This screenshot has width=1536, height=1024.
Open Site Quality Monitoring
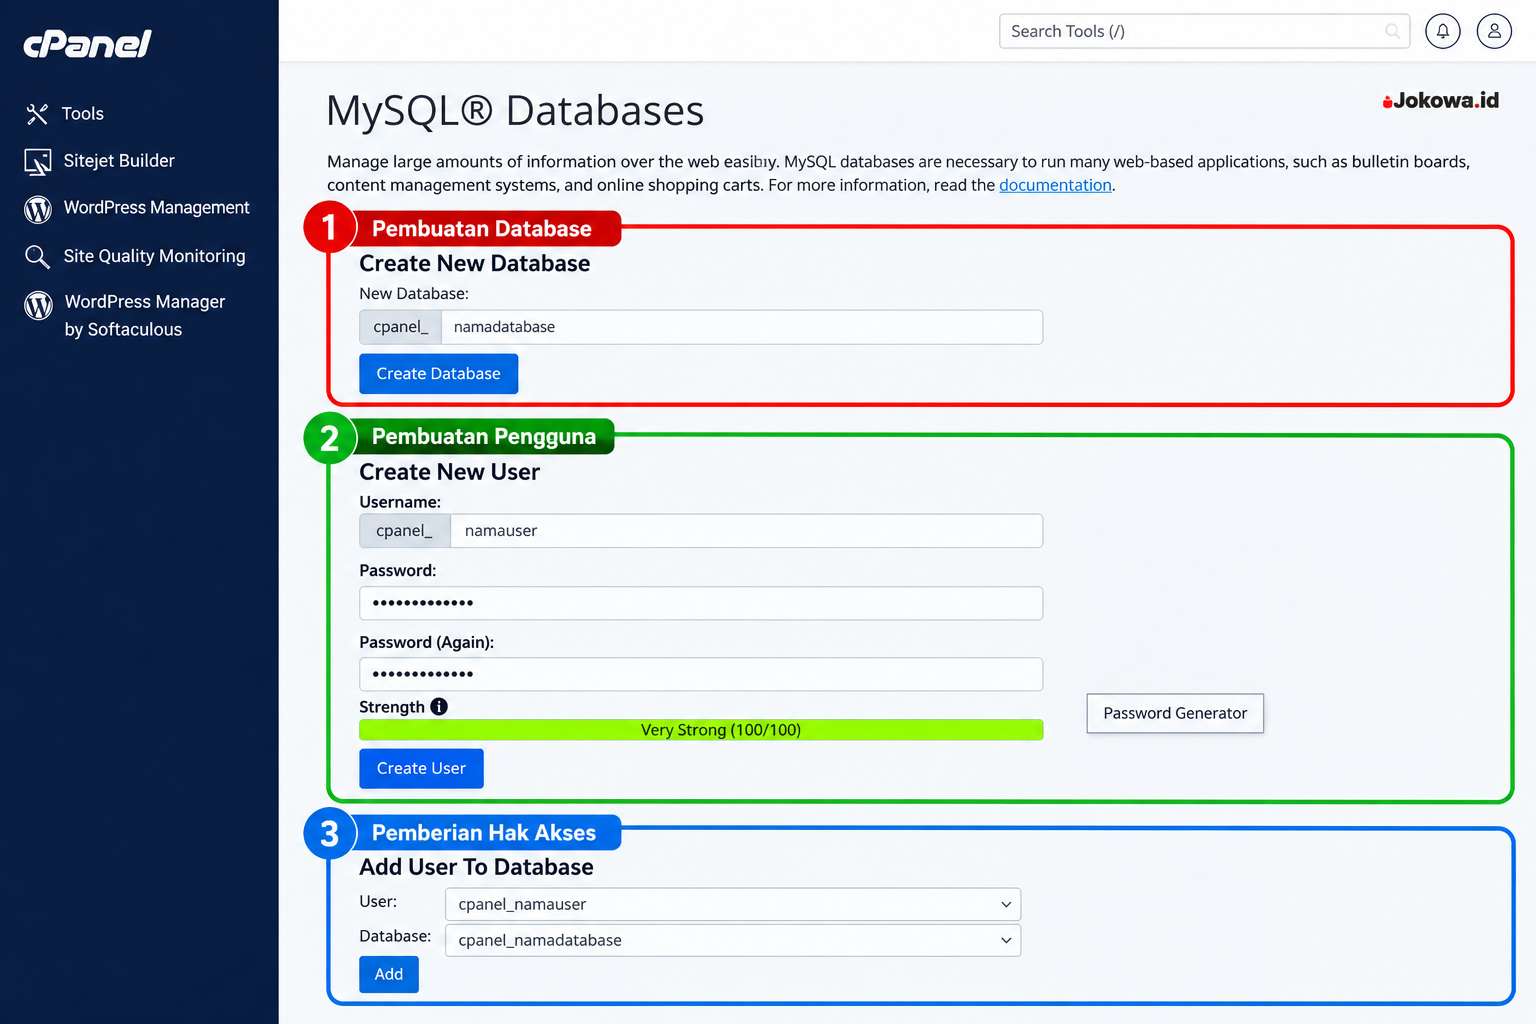tap(154, 256)
